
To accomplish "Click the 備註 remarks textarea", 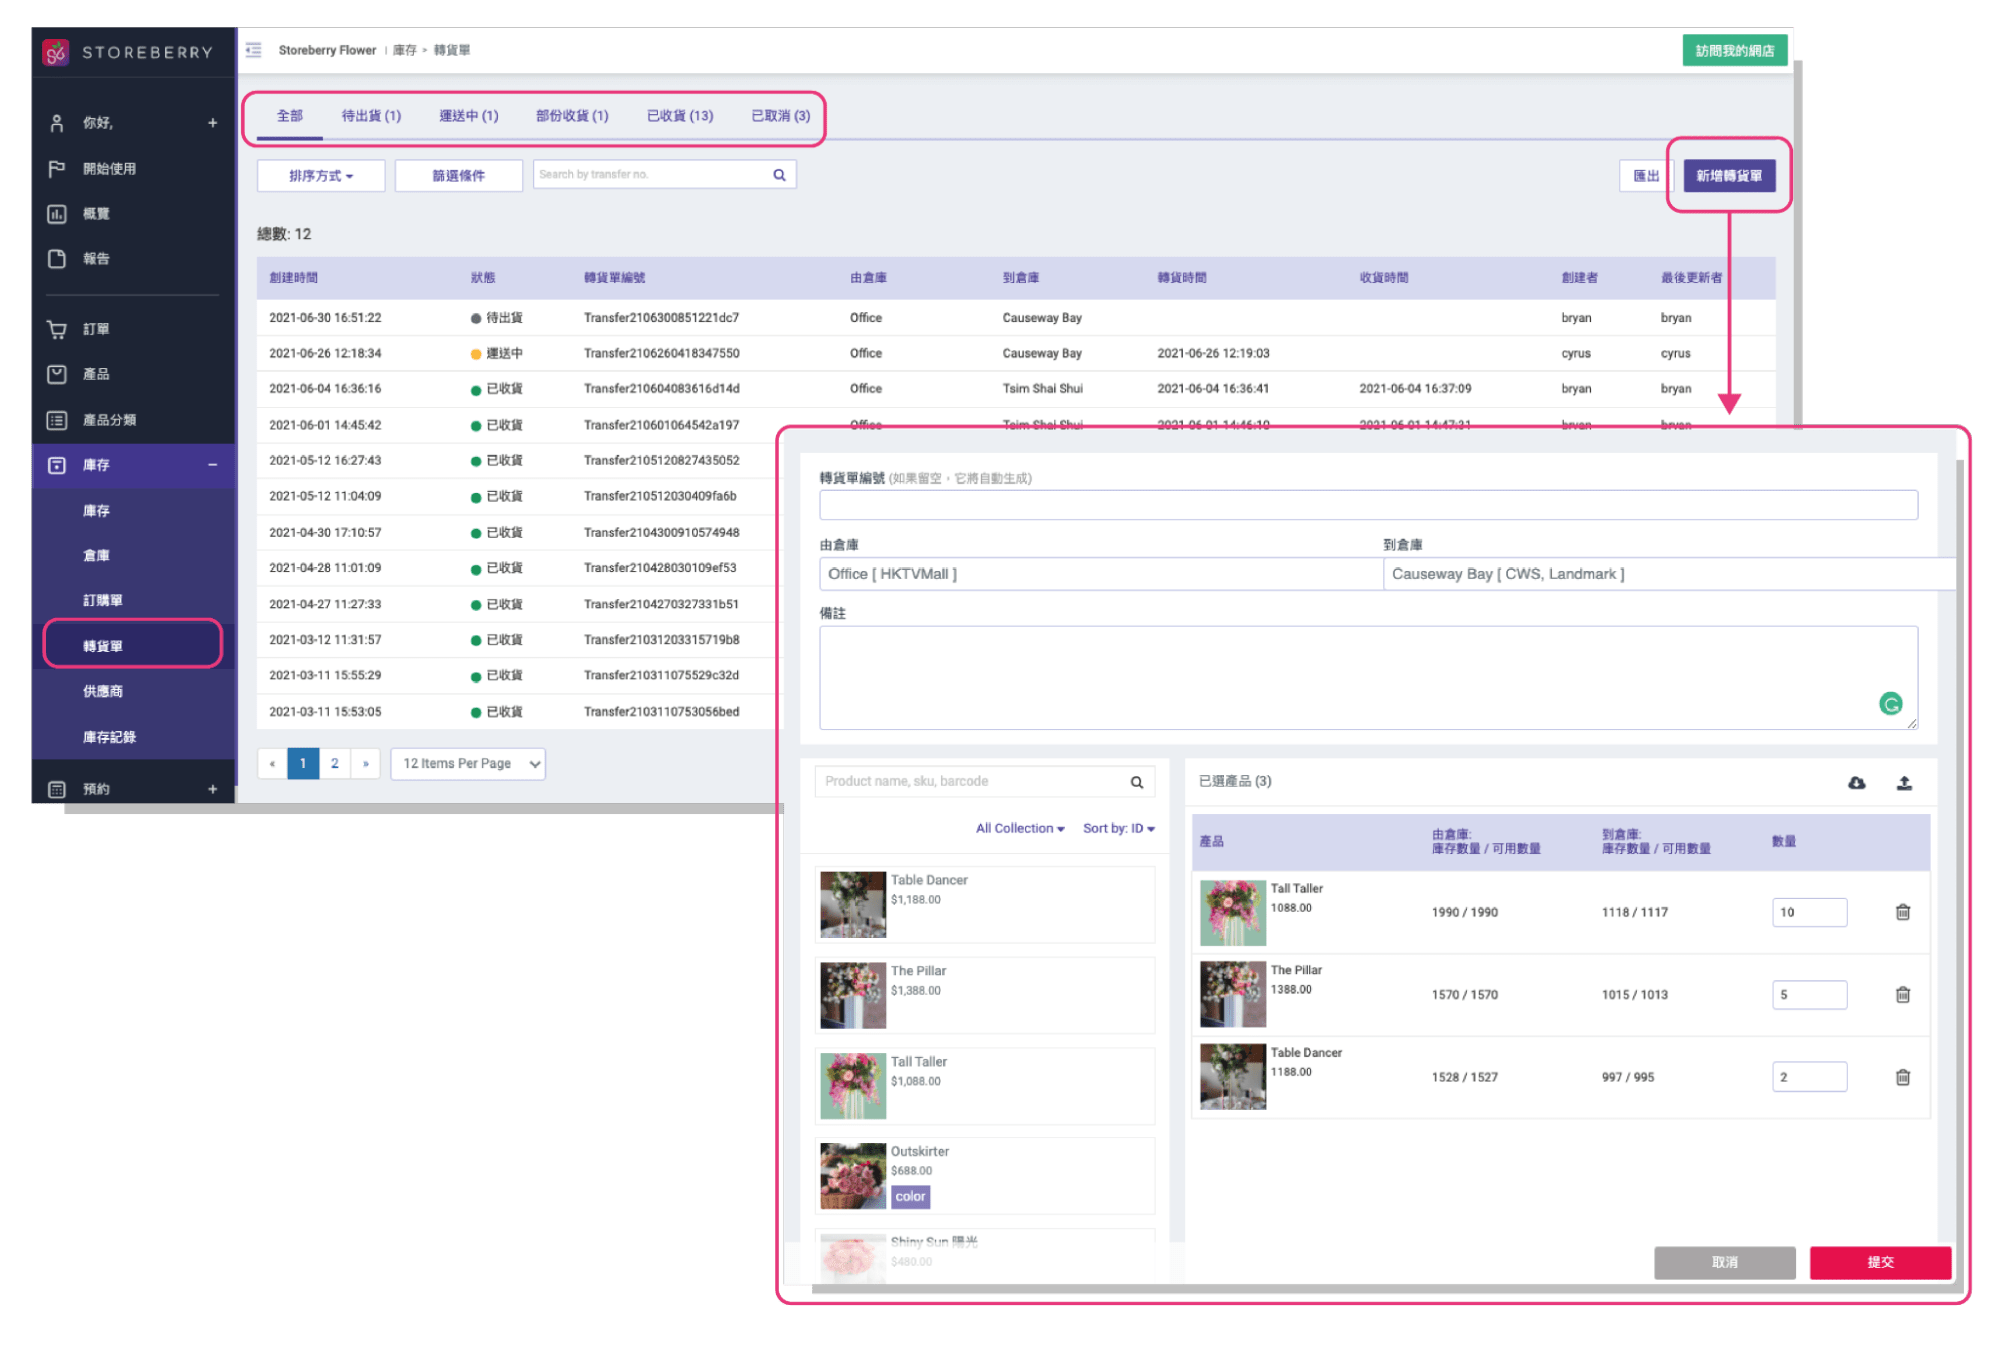I will coord(1368,678).
